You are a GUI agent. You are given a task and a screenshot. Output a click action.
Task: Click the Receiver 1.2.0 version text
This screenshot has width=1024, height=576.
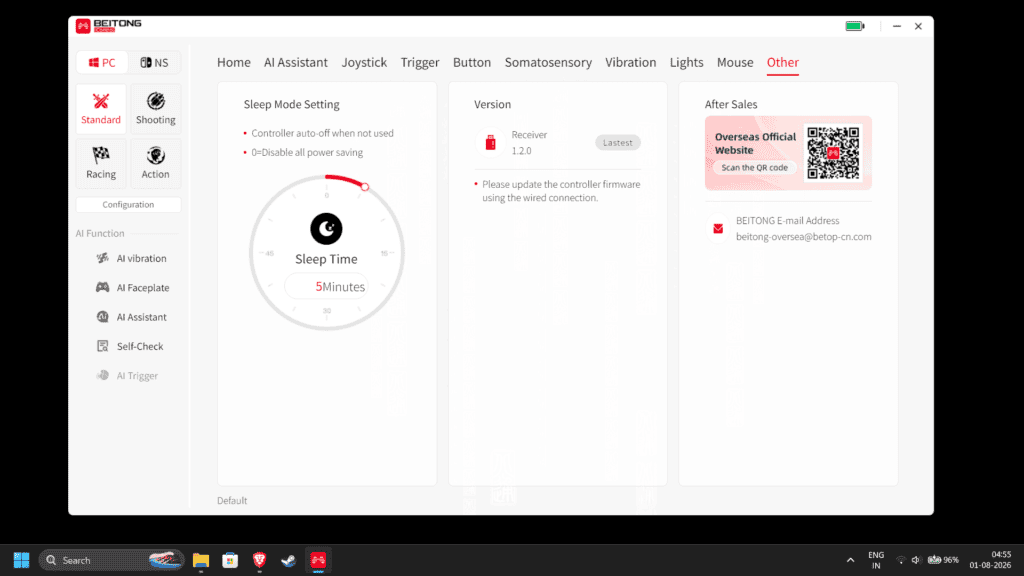(530, 142)
